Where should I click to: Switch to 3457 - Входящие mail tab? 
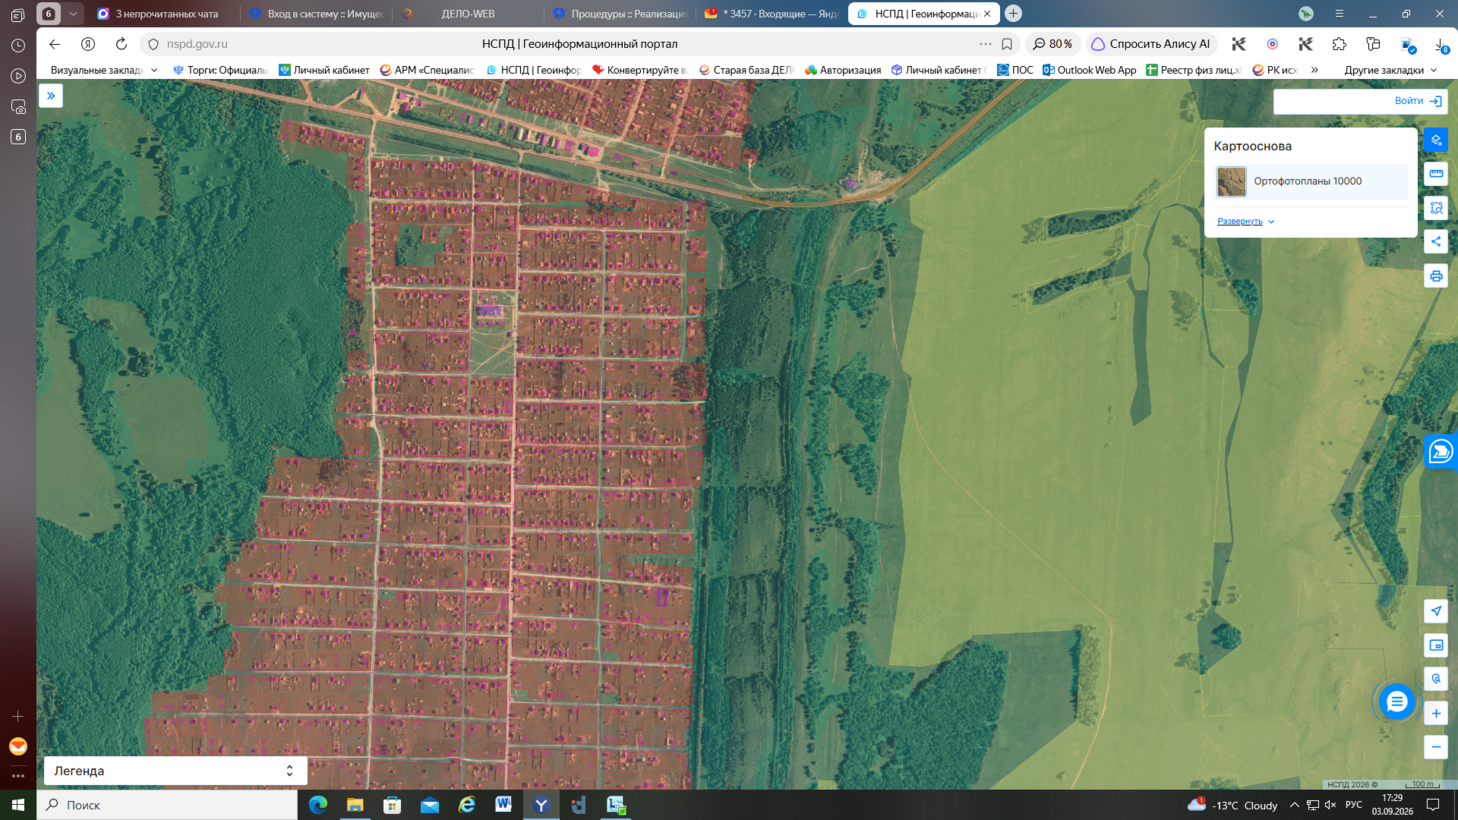point(771,14)
